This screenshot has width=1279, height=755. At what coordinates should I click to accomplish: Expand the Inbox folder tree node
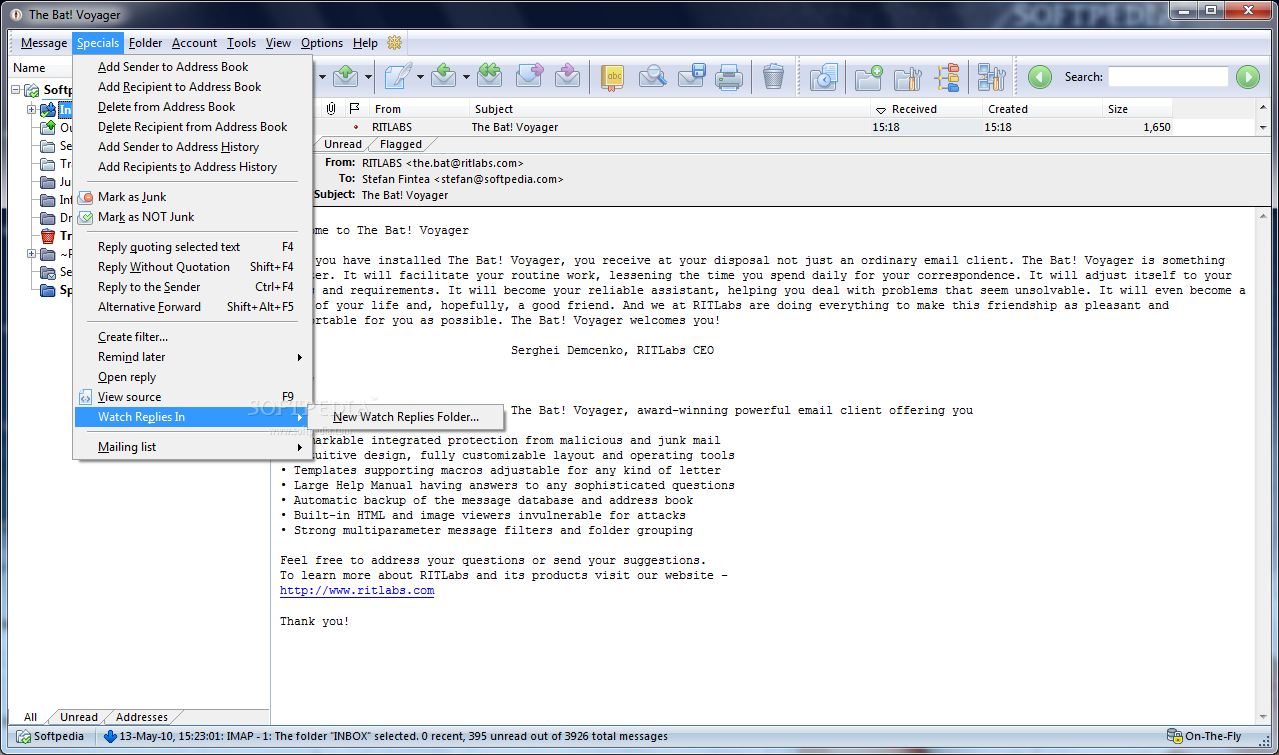(32, 109)
